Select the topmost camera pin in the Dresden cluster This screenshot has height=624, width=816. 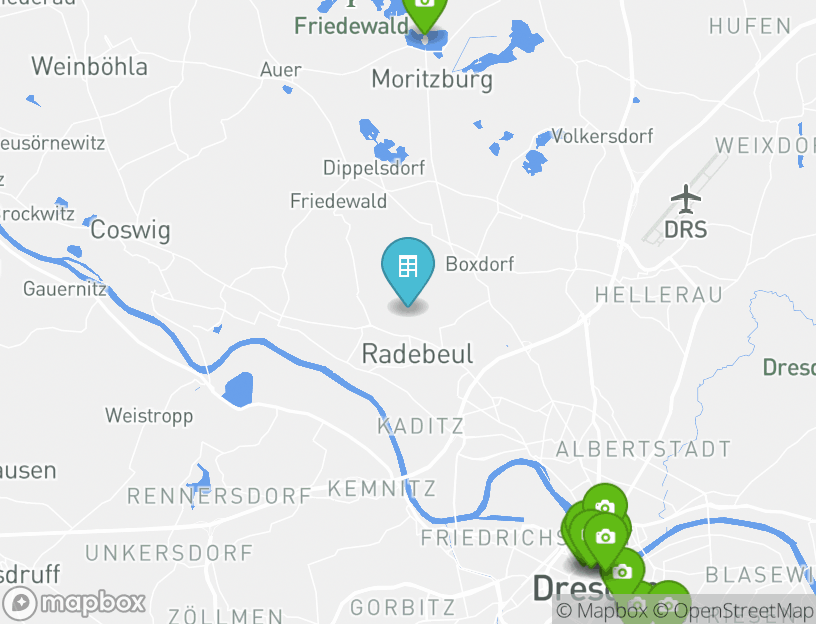(604, 504)
